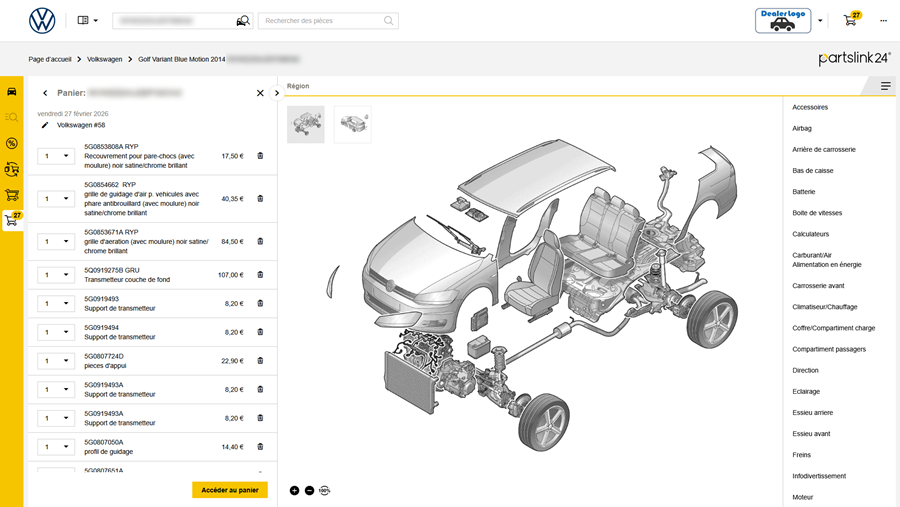Zoom in on the diagram with plus icon
900x507 pixels.
tap(294, 490)
